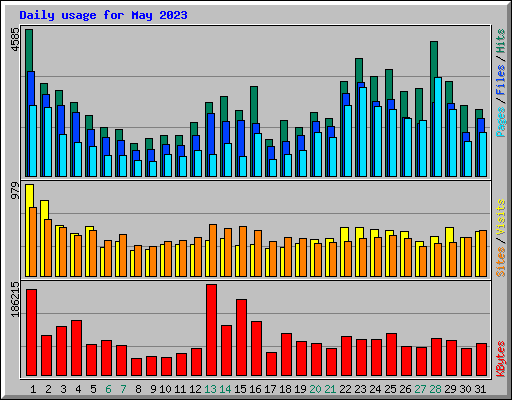Click the green day label 27
This screenshot has width=512, height=400.
(420, 389)
